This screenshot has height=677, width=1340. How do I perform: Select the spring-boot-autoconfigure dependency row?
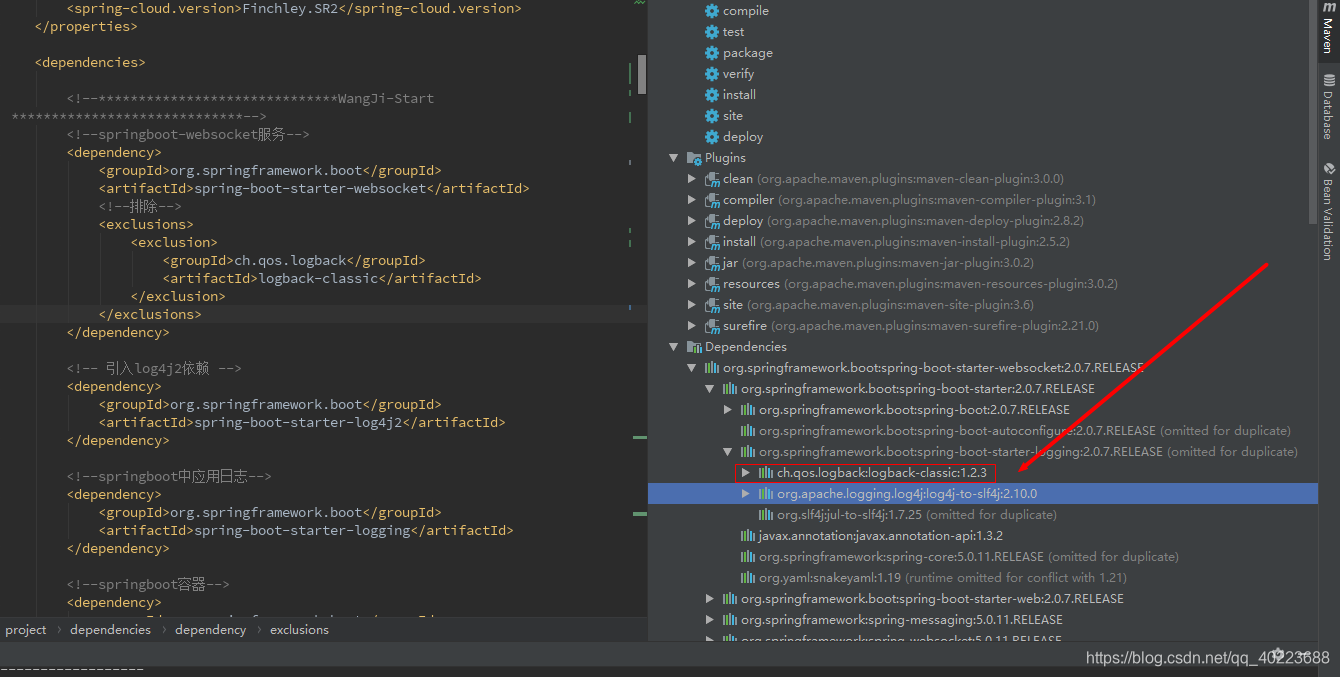(x=983, y=431)
